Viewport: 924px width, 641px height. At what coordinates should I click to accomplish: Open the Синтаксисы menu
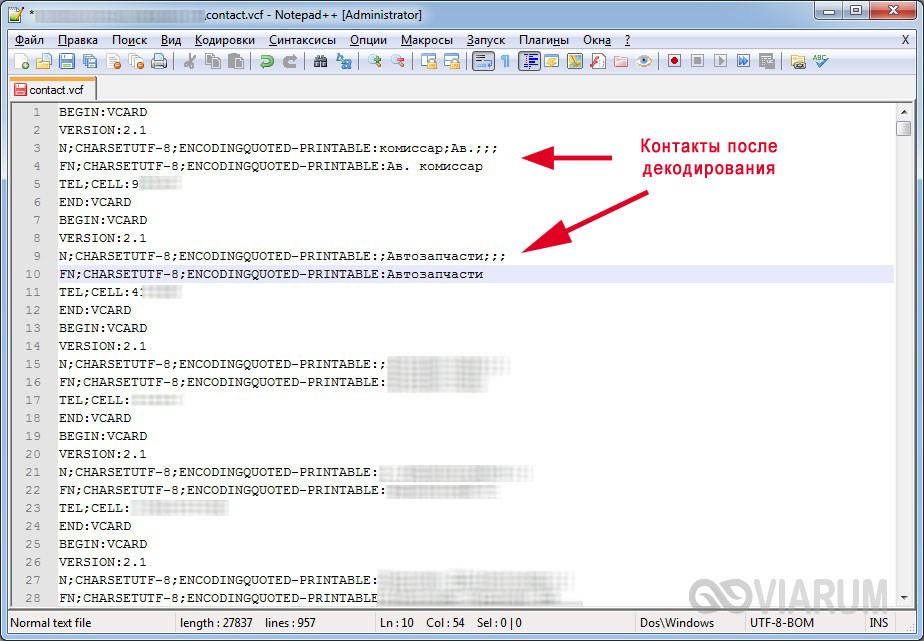coord(303,40)
